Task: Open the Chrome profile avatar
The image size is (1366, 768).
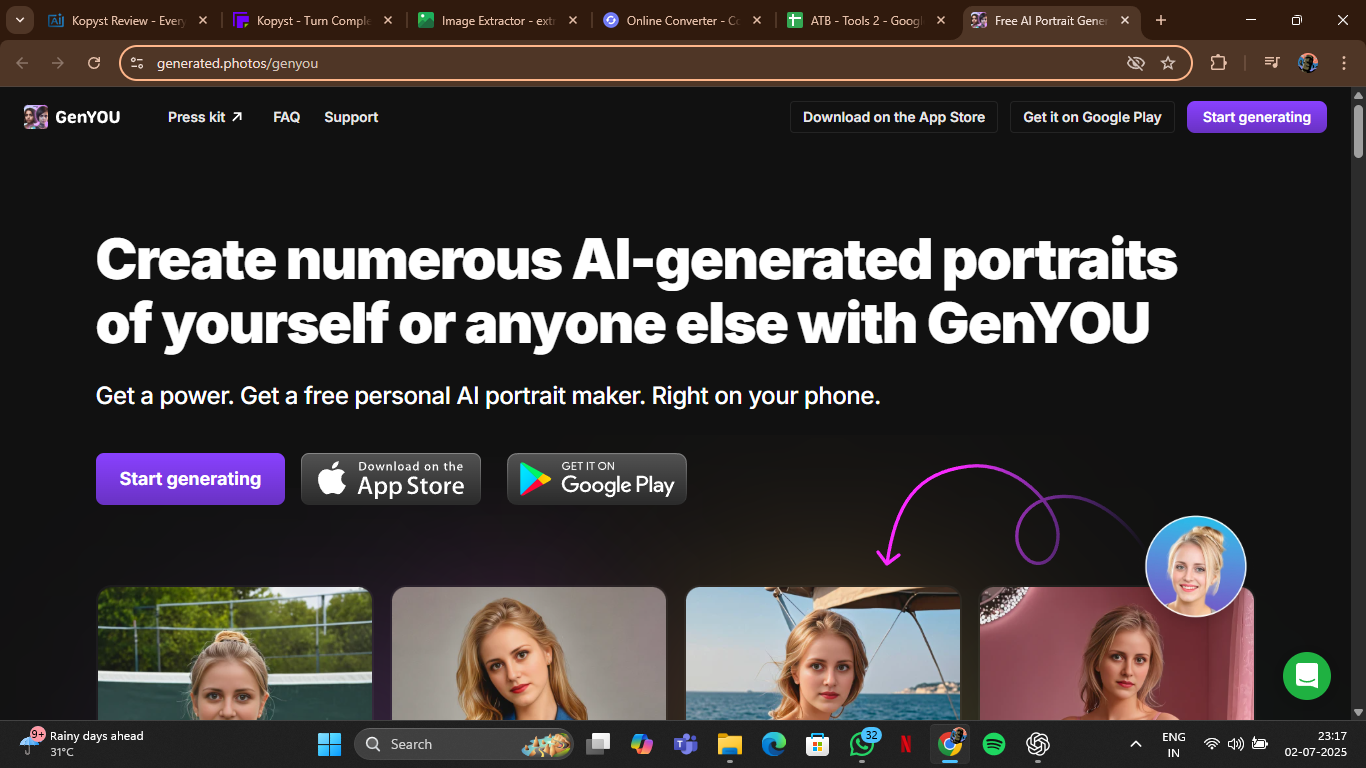Action: [x=1308, y=63]
